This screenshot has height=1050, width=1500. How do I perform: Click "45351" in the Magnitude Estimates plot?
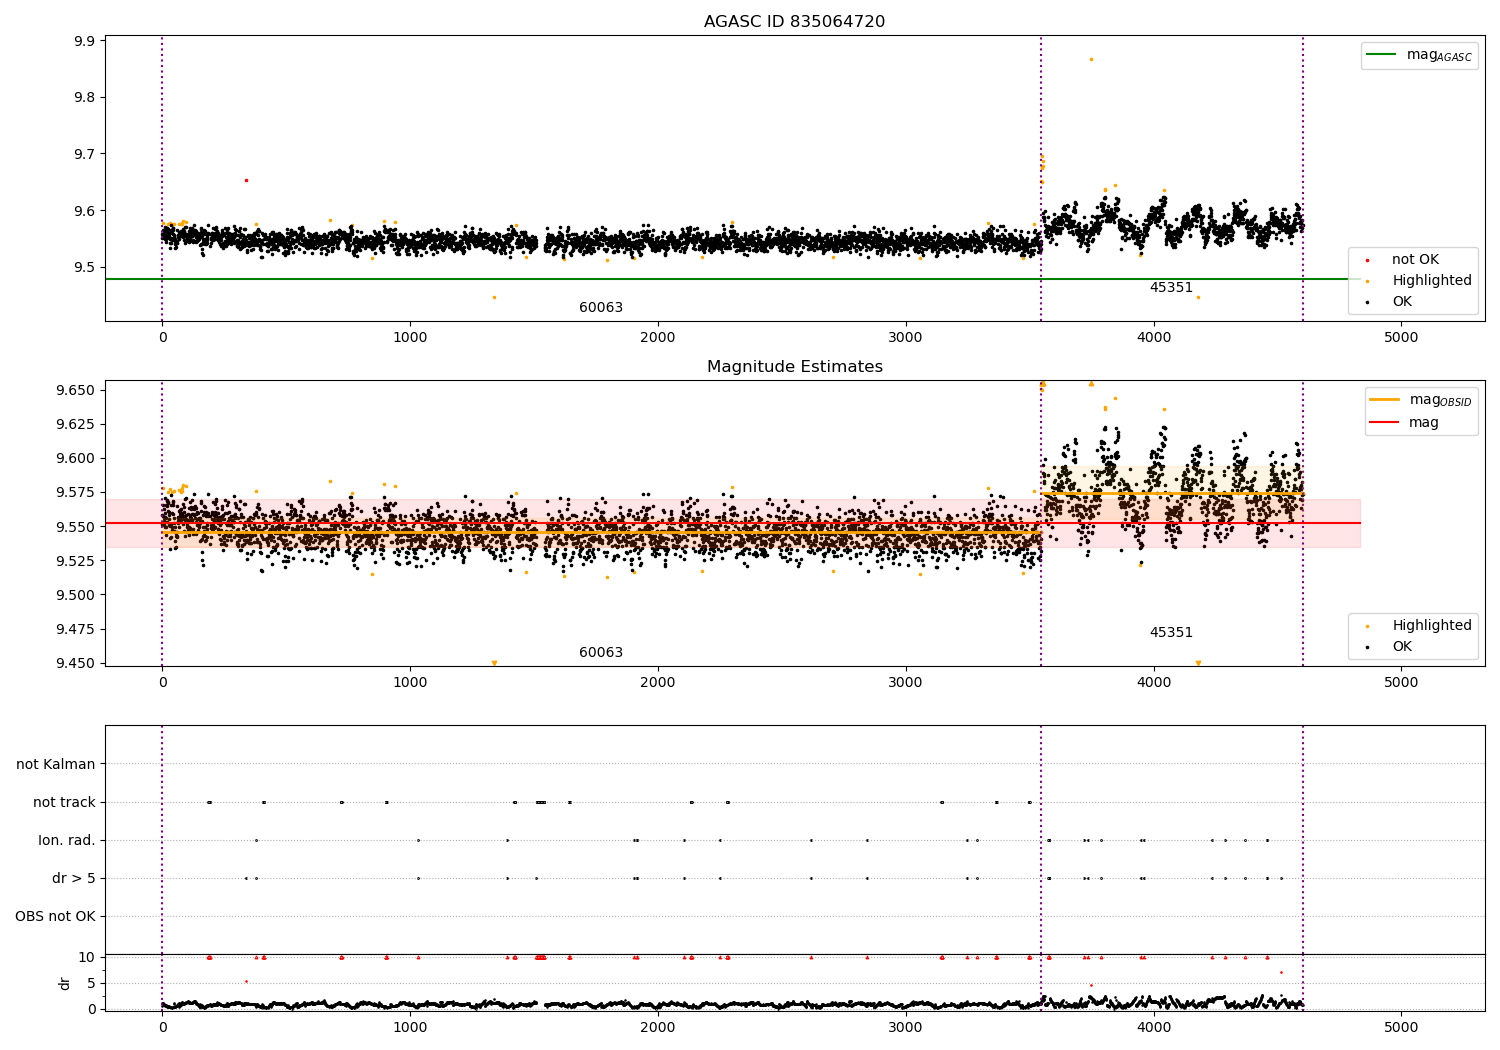(x=1171, y=633)
